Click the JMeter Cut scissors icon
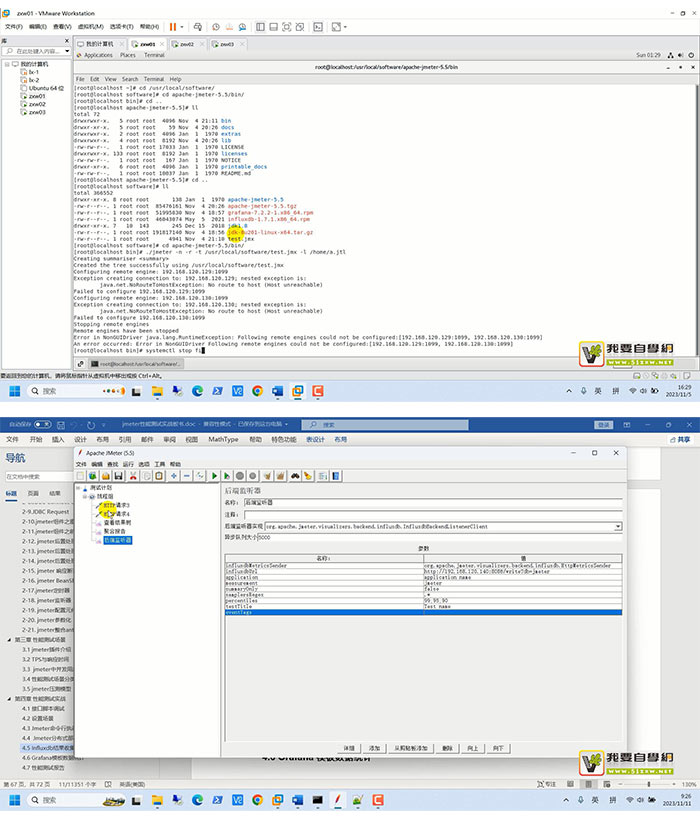This screenshot has width=700, height=818. [133, 476]
